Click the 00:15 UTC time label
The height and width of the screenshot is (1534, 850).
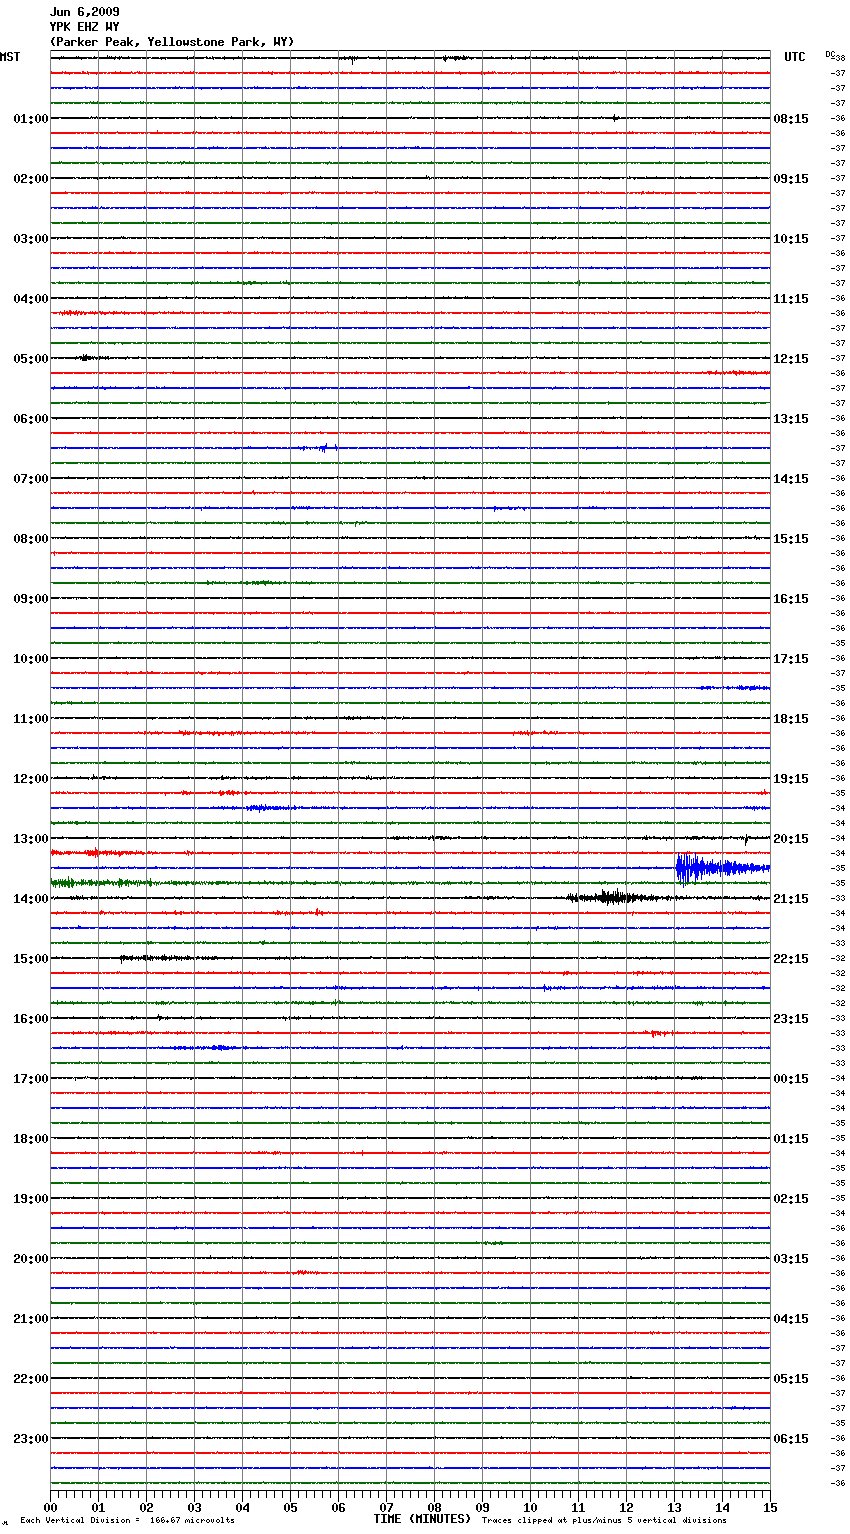(x=791, y=1079)
